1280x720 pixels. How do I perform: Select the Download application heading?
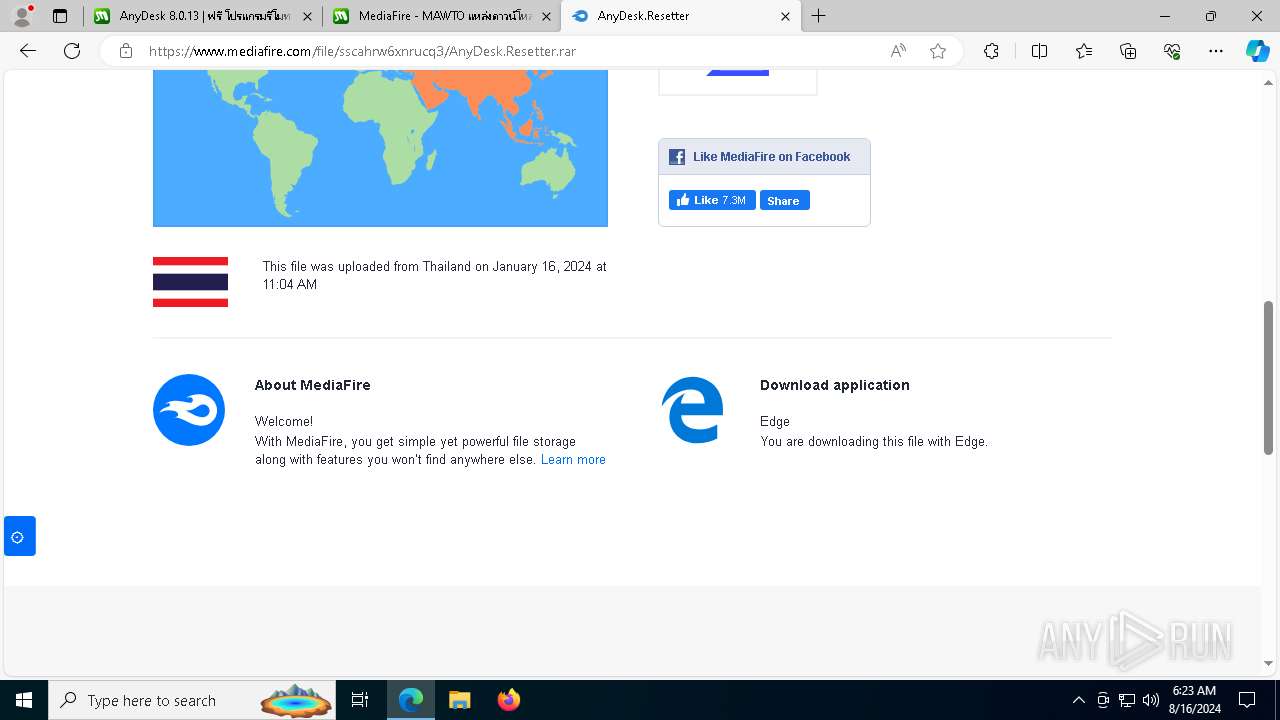pyautogui.click(x=835, y=385)
